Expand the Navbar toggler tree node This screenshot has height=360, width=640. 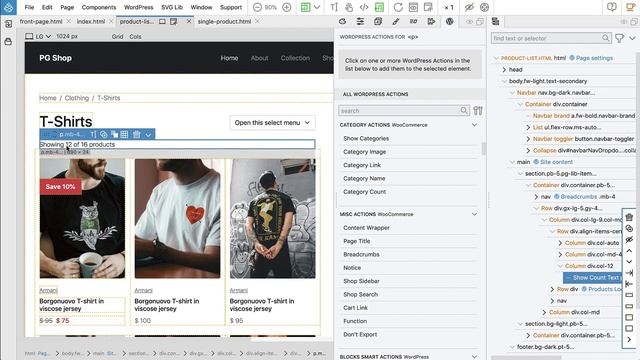pos(528,139)
